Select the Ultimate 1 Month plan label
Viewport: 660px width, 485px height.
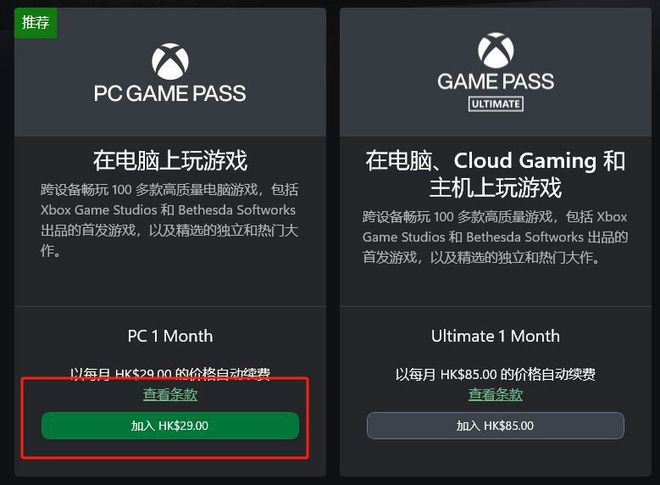coord(495,336)
